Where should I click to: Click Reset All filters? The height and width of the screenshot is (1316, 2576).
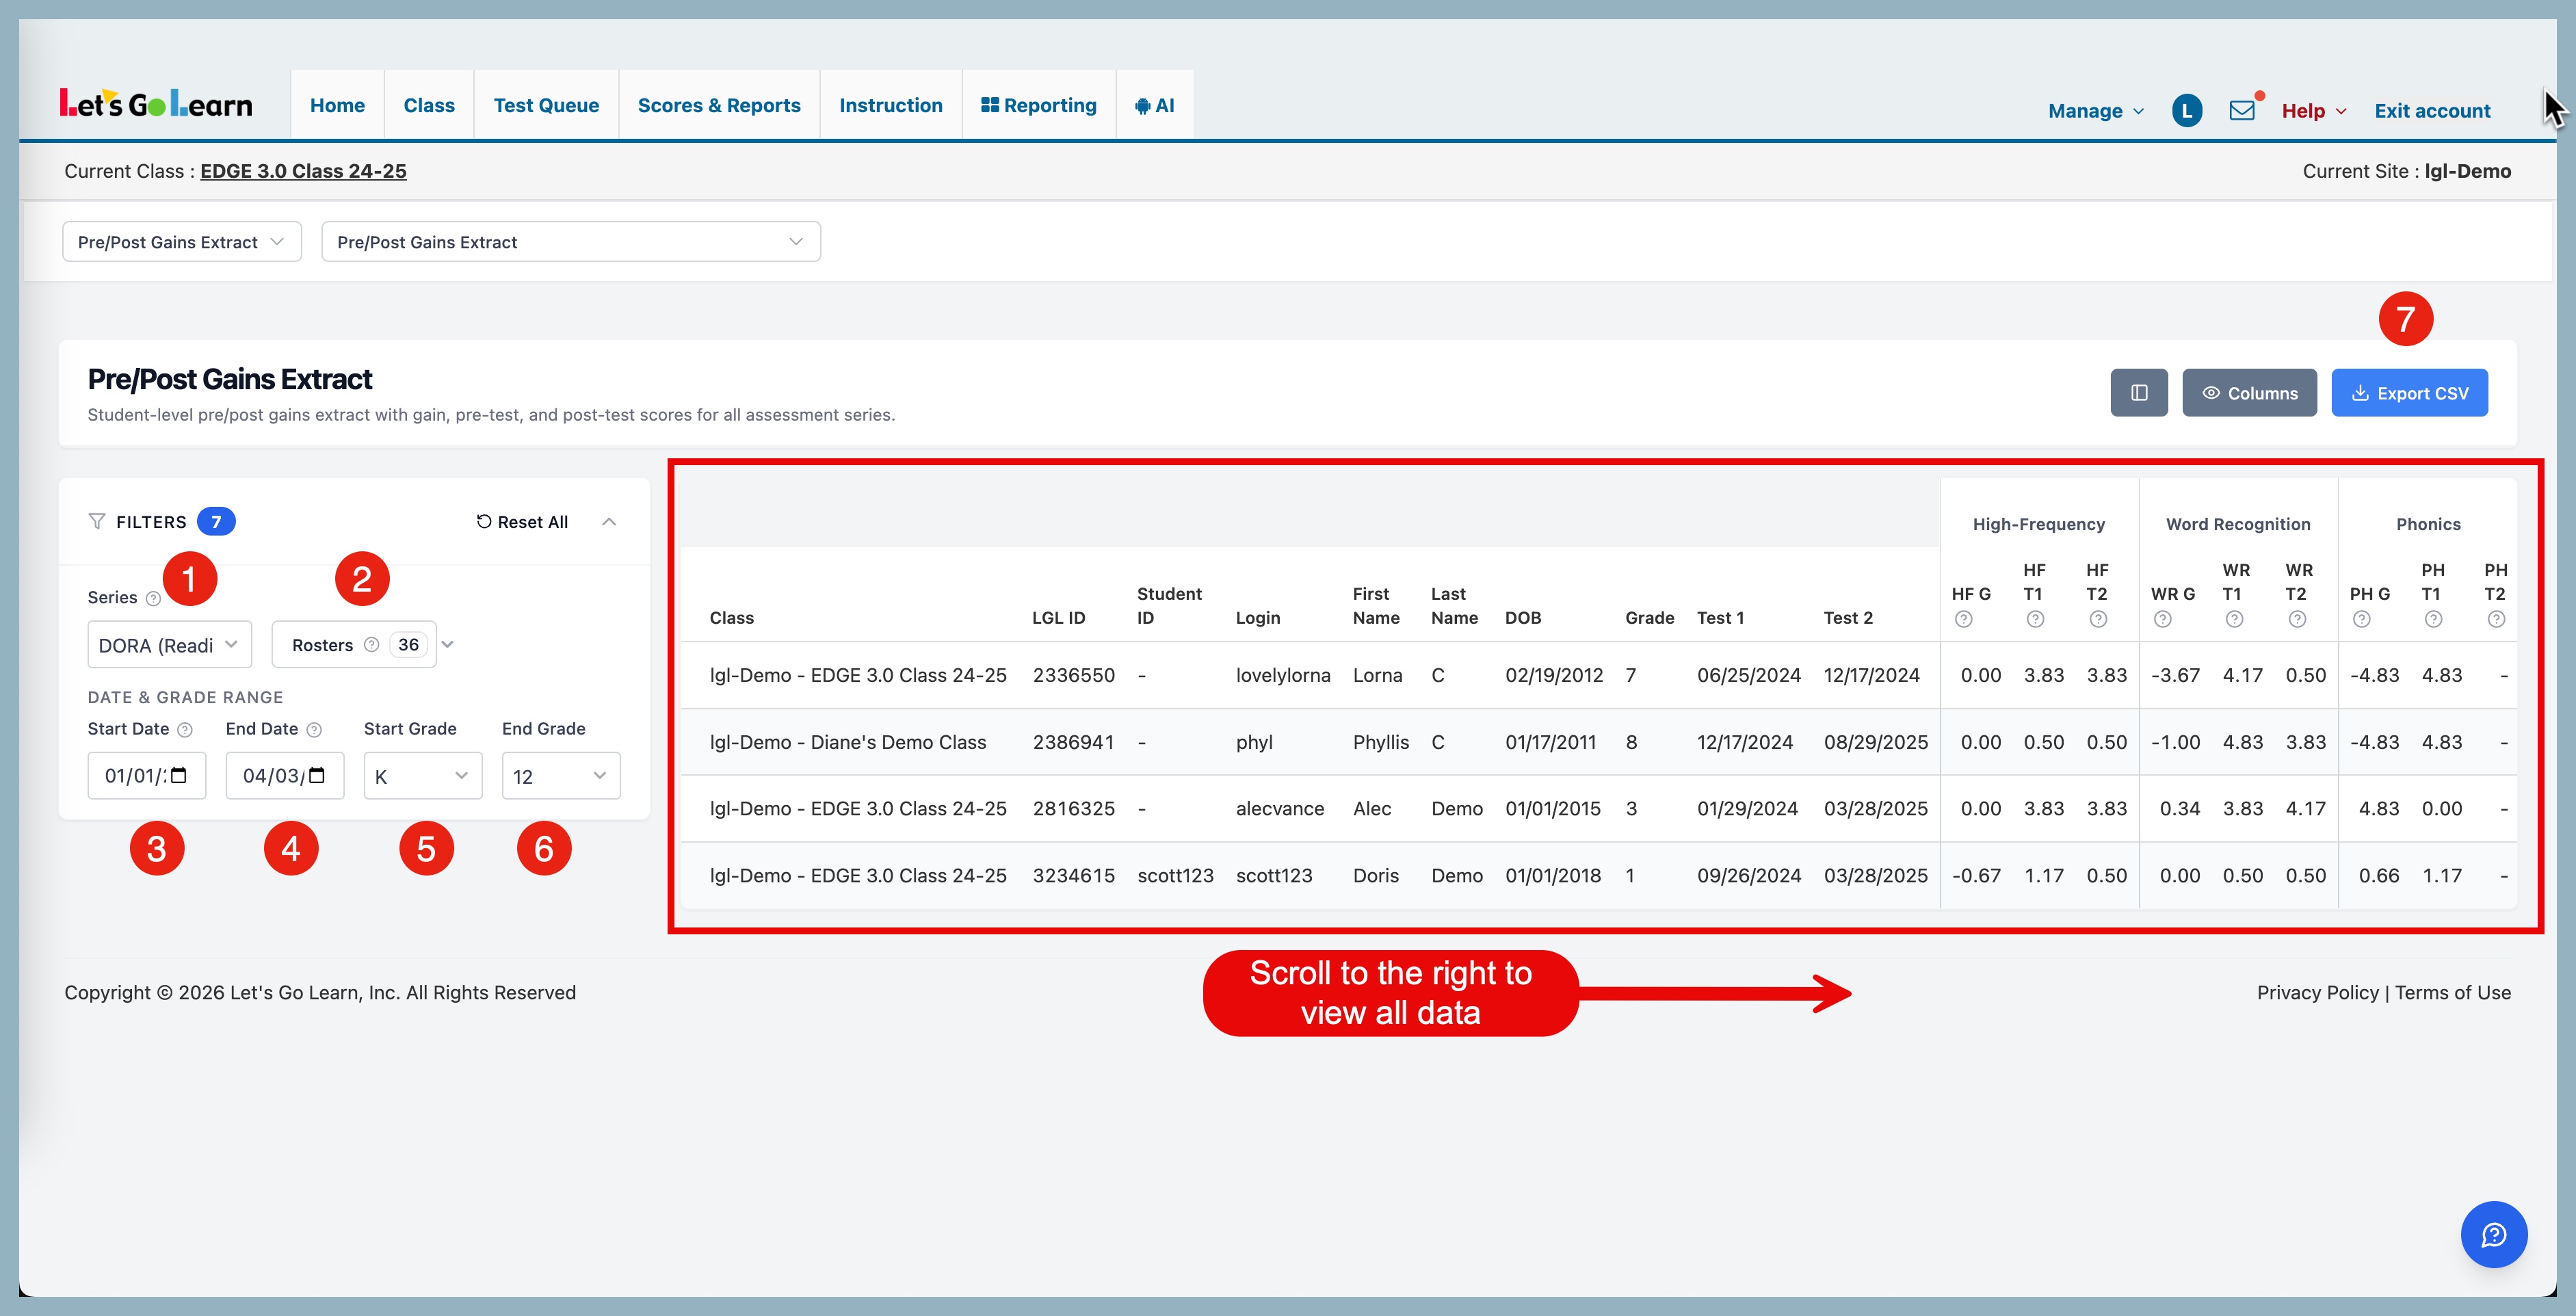pyautogui.click(x=522, y=522)
